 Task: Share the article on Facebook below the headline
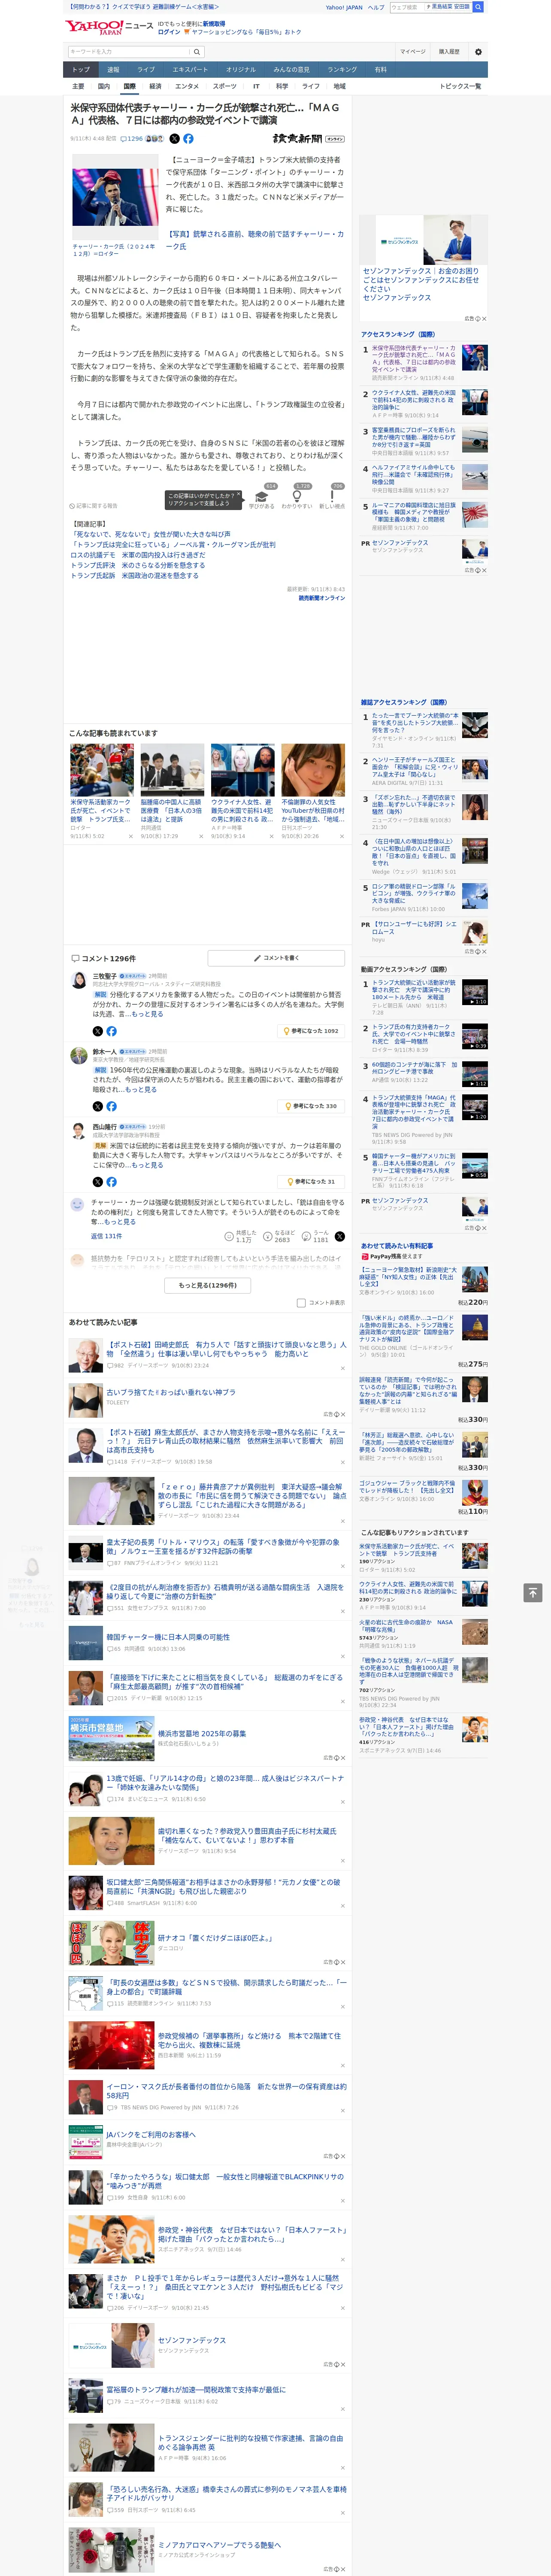[188, 139]
